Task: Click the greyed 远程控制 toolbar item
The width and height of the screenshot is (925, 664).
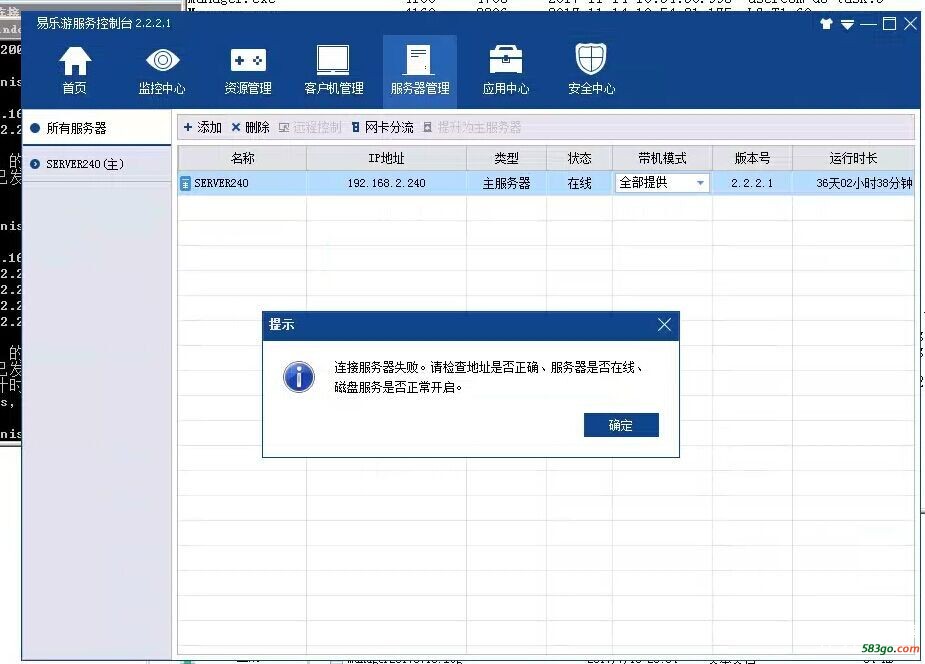Action: [310, 127]
